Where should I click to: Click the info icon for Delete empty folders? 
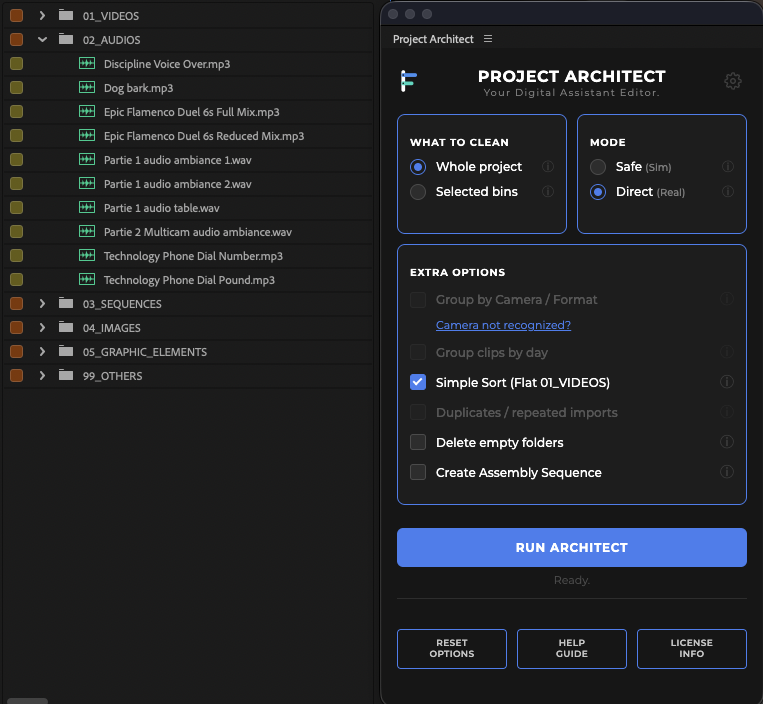(727, 442)
